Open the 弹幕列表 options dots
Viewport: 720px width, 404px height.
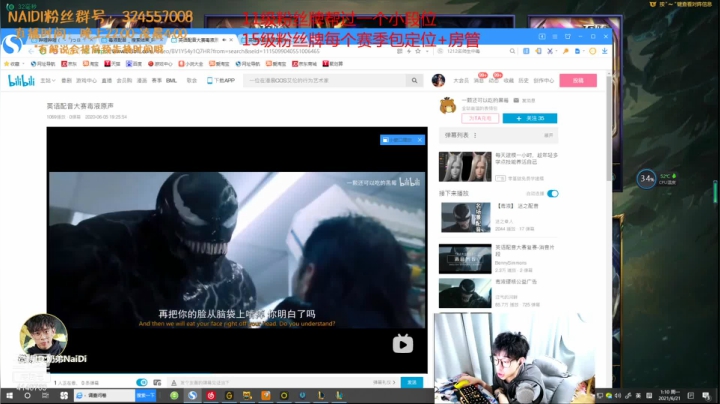pyautogui.click(x=475, y=135)
